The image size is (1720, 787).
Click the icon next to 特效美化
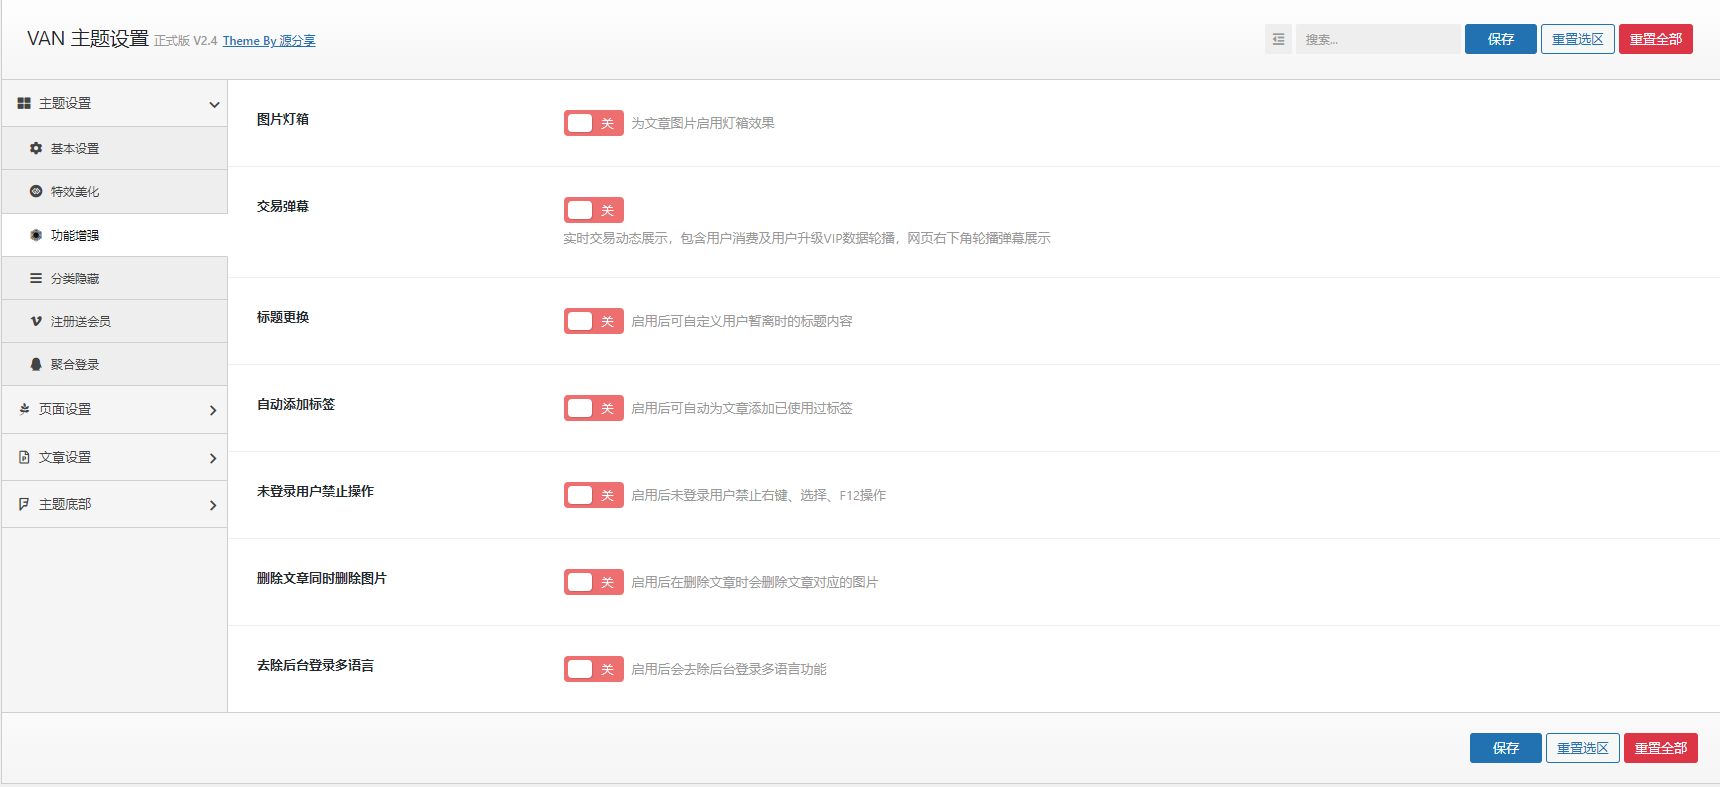(x=36, y=191)
